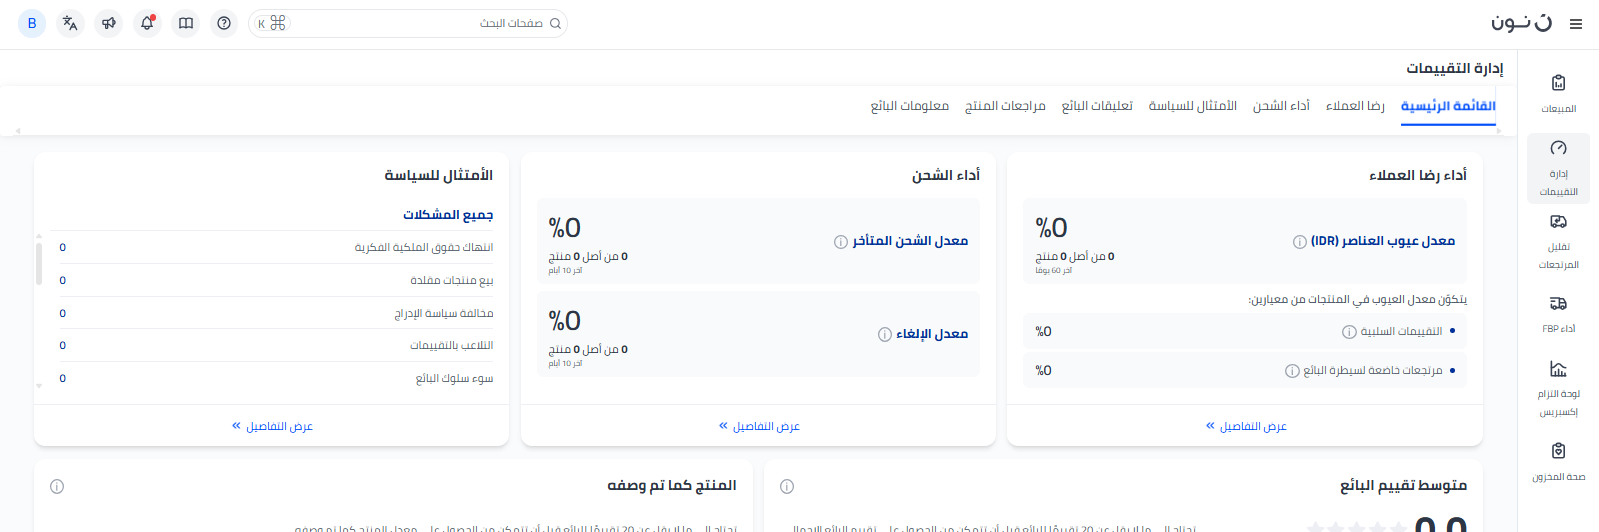
Task: Open the hamburger menu icon
Action: coord(1576,24)
